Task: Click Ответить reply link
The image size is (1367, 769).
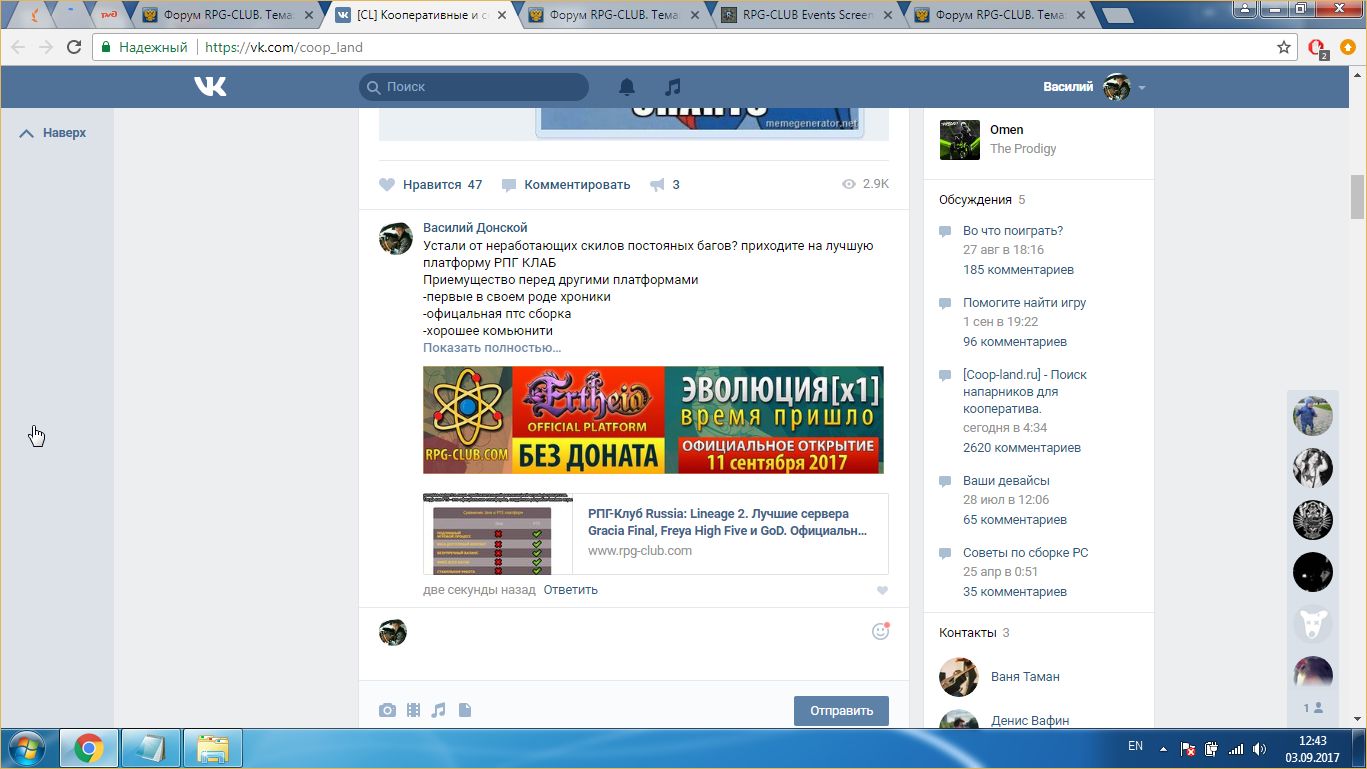Action: (x=571, y=590)
